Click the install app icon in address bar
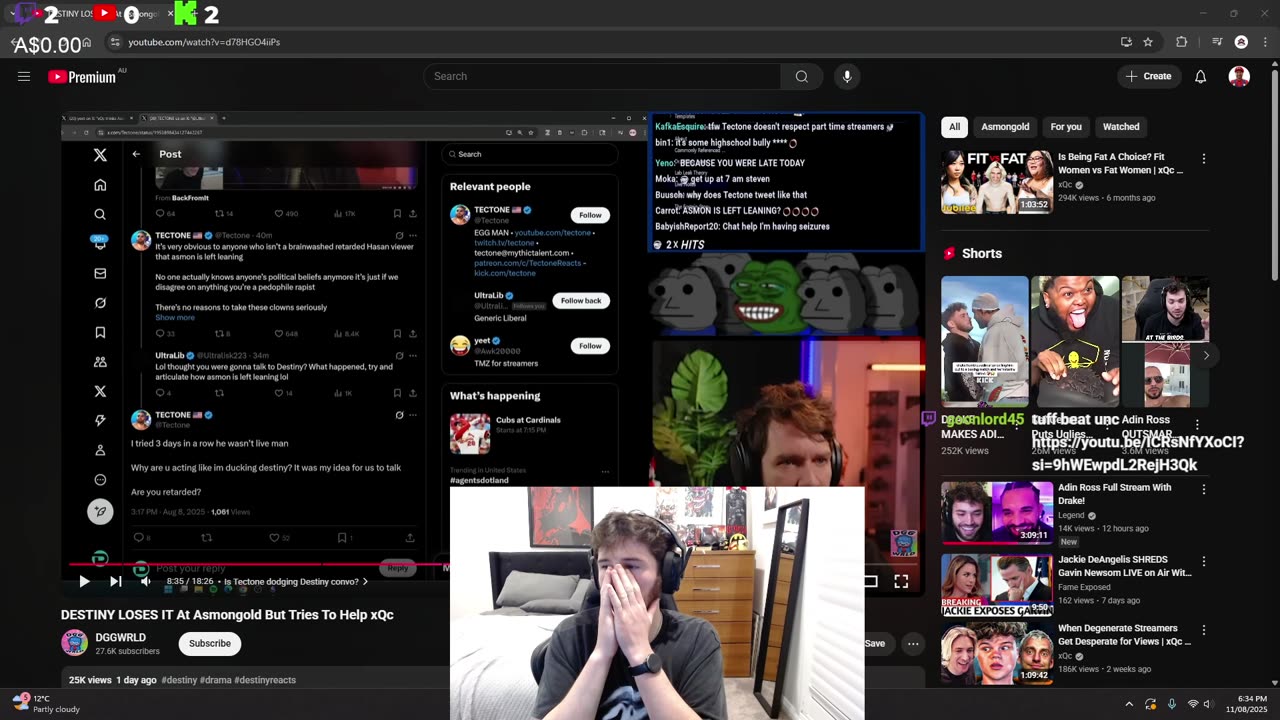1280x720 pixels. click(x=1126, y=42)
